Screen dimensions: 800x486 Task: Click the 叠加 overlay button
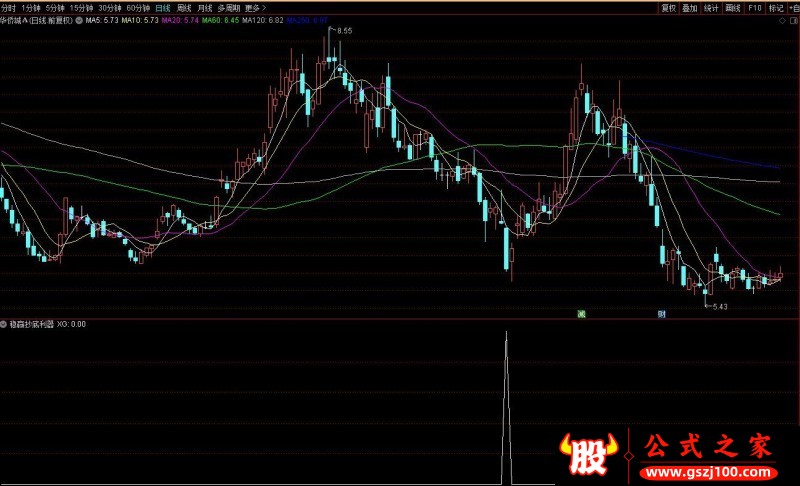tap(690, 7)
